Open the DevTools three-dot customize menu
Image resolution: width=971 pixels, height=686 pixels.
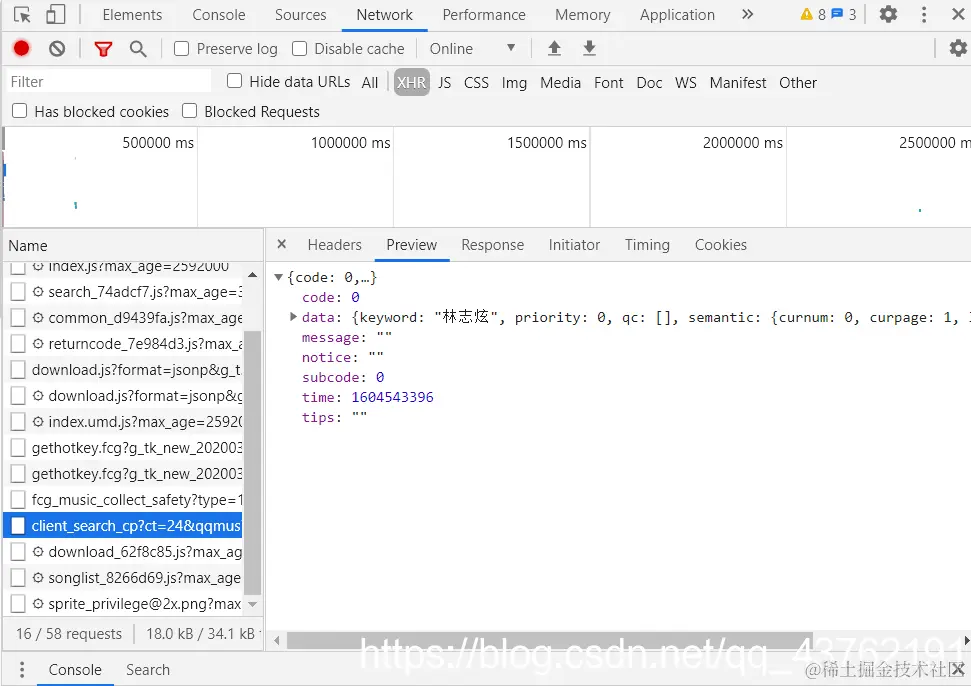coord(924,14)
